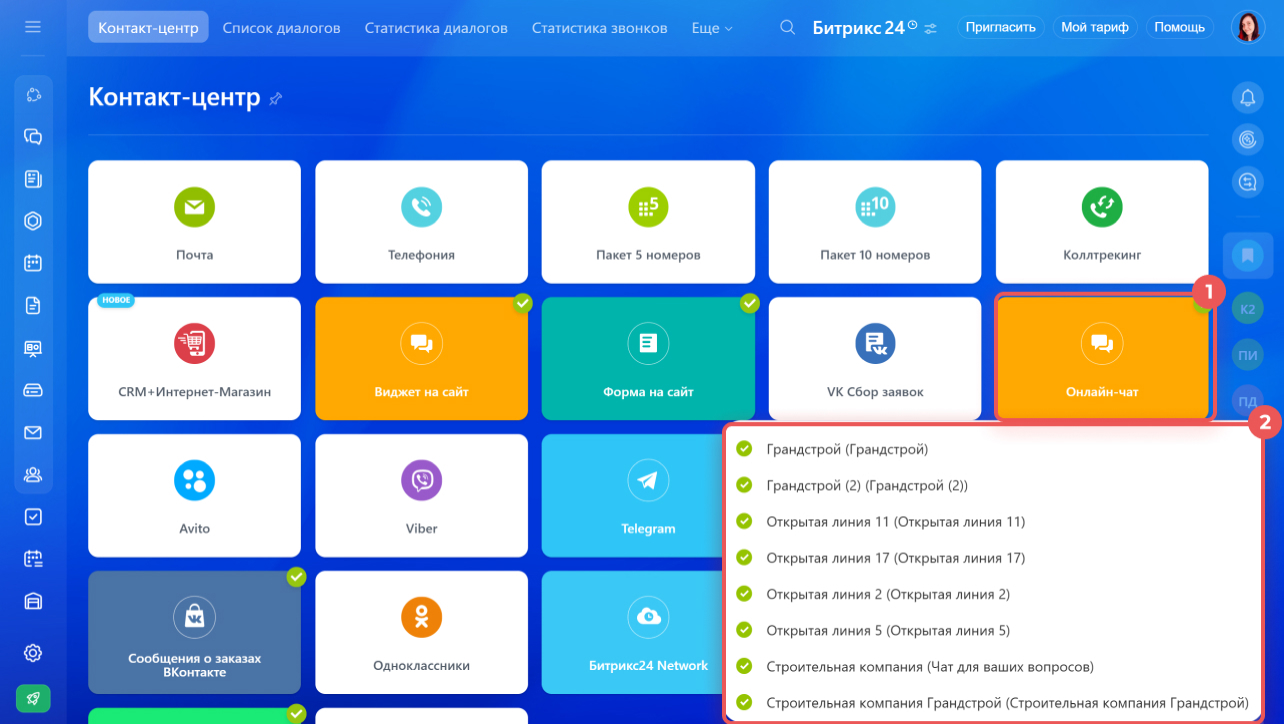1284x724 pixels.
Task: Open the hamburger menu in left sidebar
Action: (x=33, y=27)
